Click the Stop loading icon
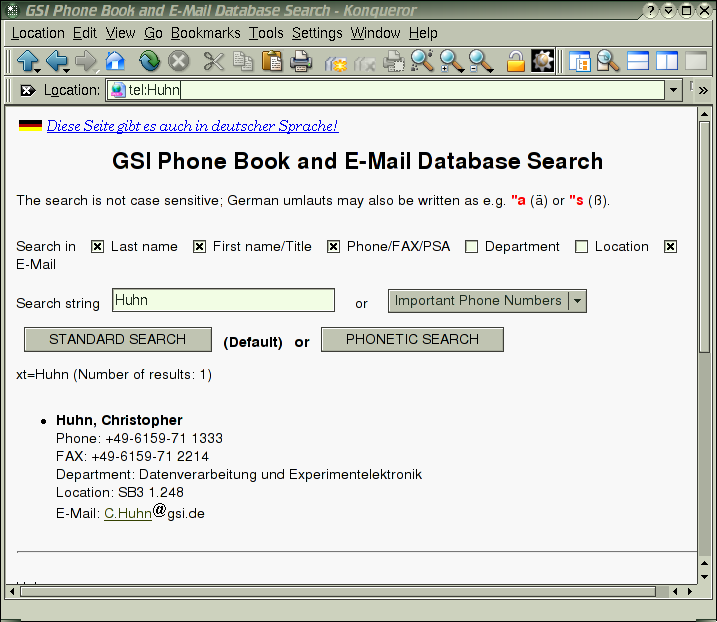This screenshot has height=622, width=717. [x=178, y=61]
